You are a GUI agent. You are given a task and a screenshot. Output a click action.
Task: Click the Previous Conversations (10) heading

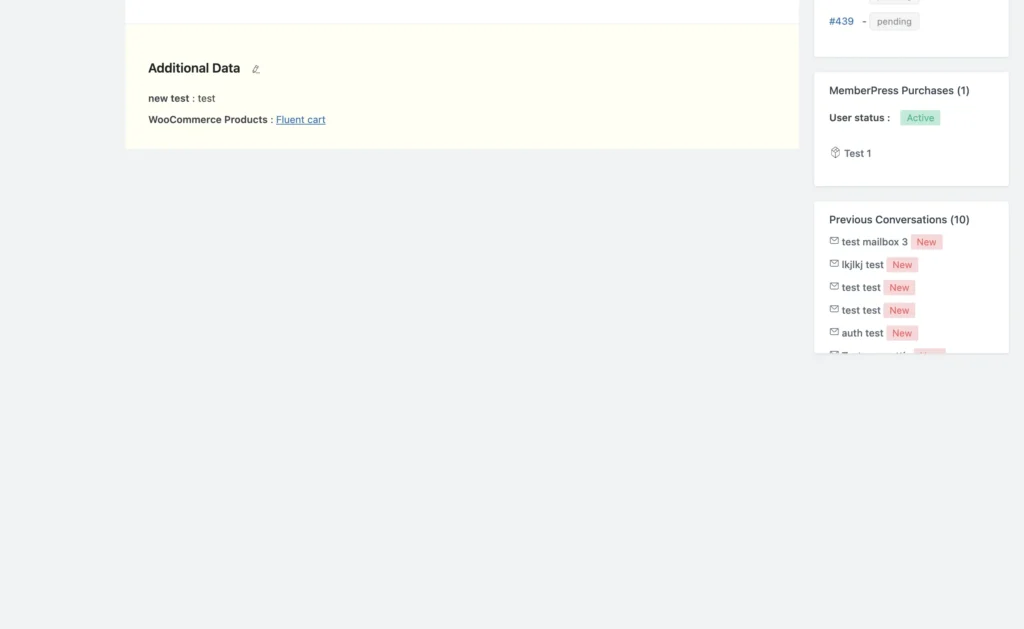pyautogui.click(x=899, y=220)
